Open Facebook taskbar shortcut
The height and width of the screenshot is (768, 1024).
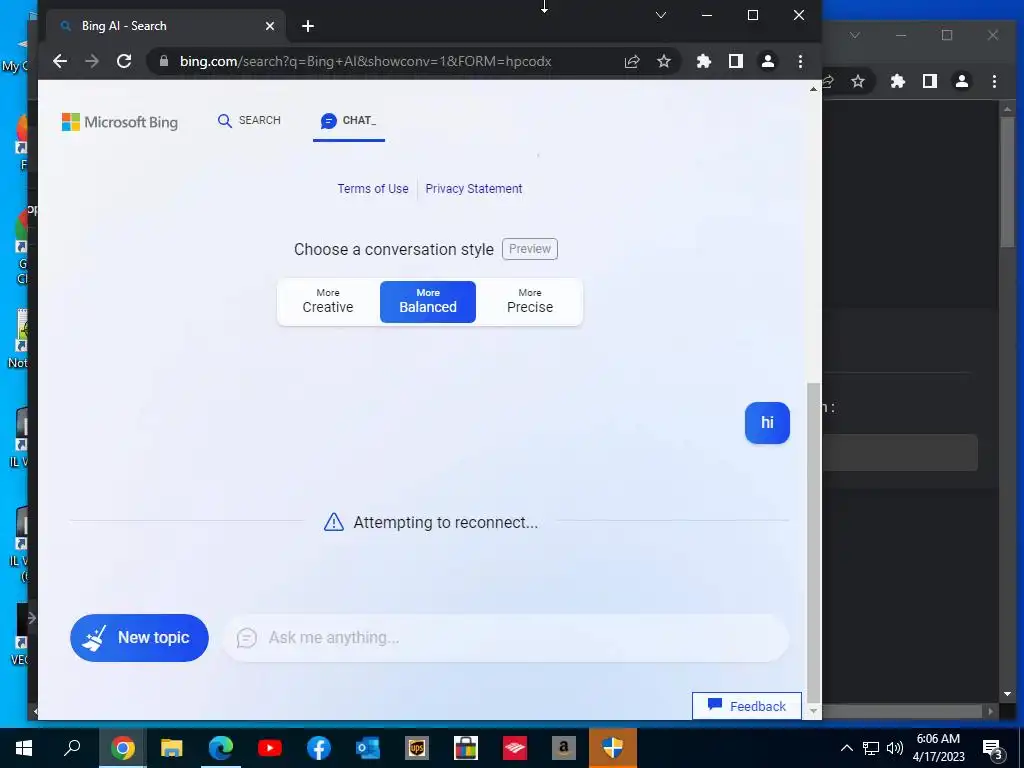click(319, 748)
